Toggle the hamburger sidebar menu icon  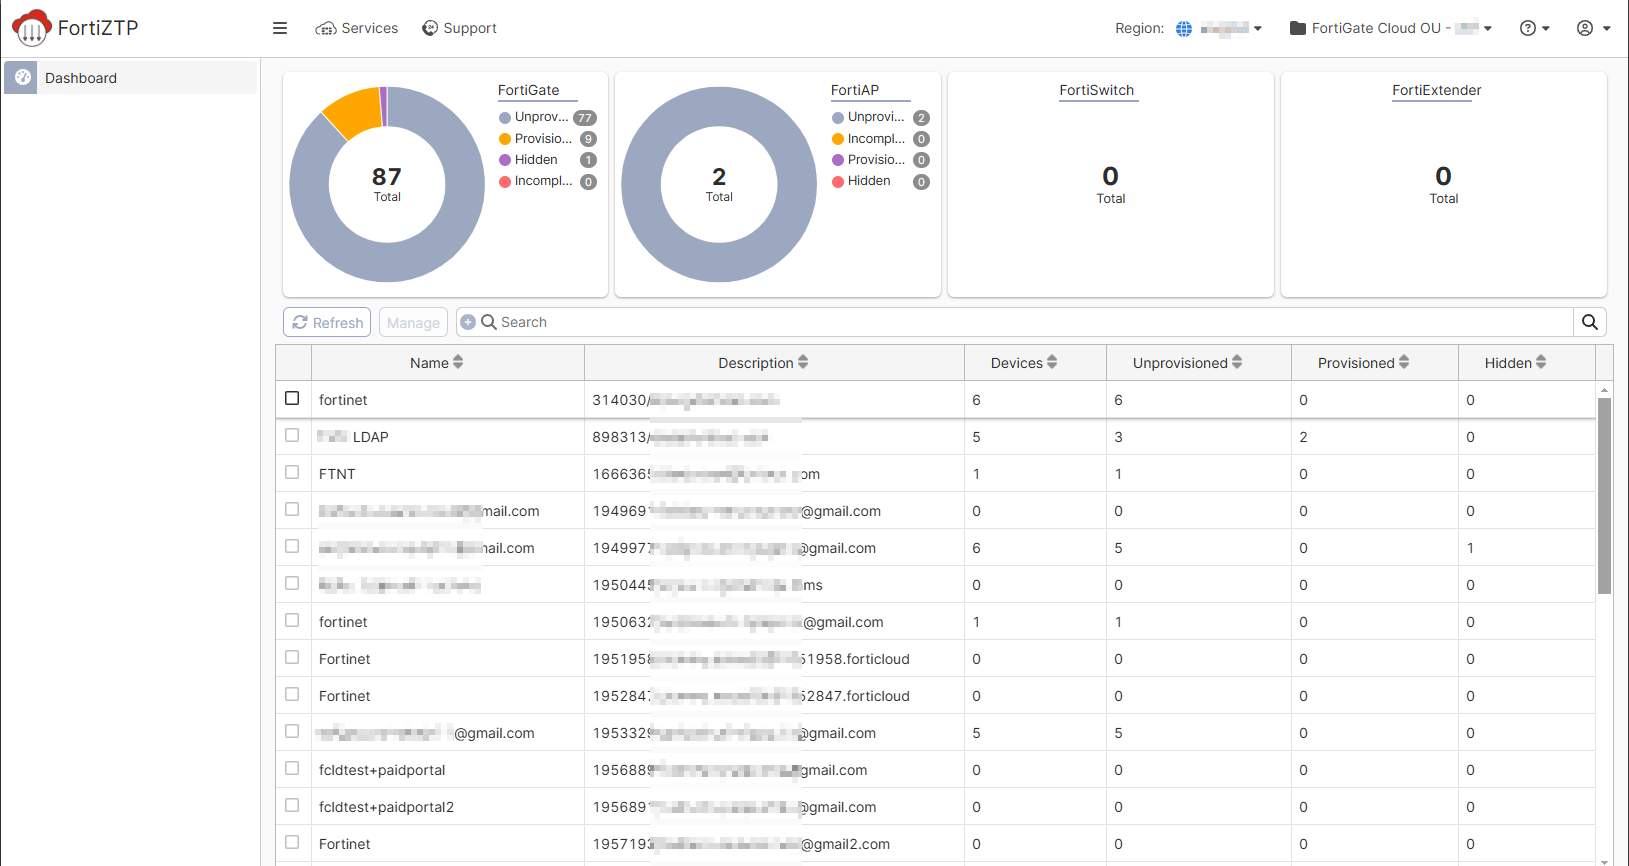(280, 28)
